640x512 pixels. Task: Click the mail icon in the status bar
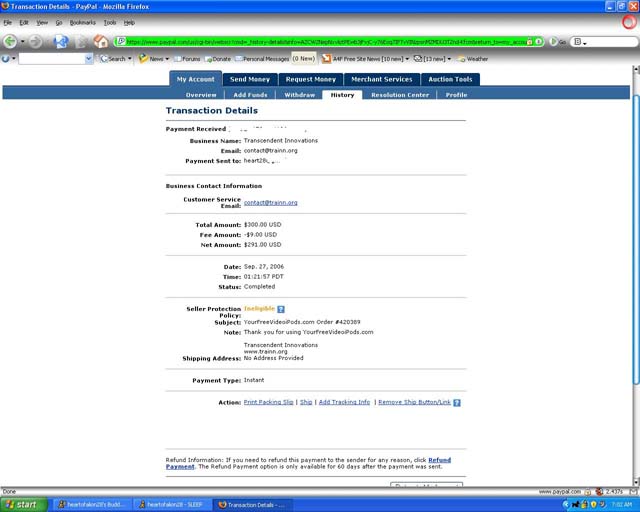tap(633, 492)
